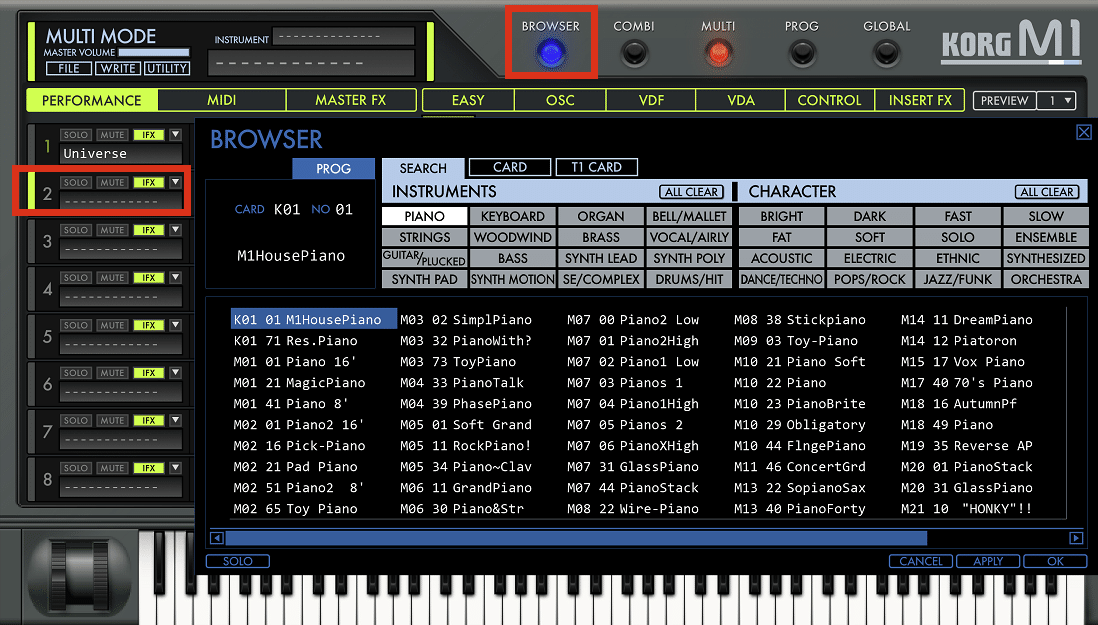Toggle MUTE on track 8
1098x625 pixels.
(112, 468)
